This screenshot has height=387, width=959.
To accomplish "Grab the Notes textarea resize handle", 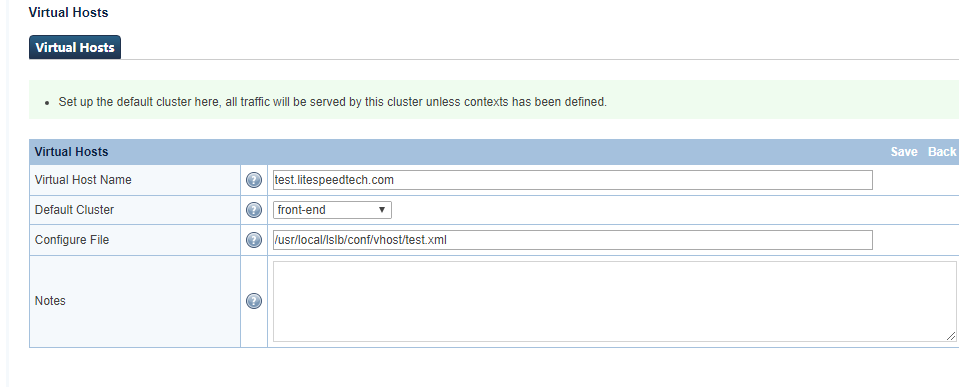I will pos(950,336).
